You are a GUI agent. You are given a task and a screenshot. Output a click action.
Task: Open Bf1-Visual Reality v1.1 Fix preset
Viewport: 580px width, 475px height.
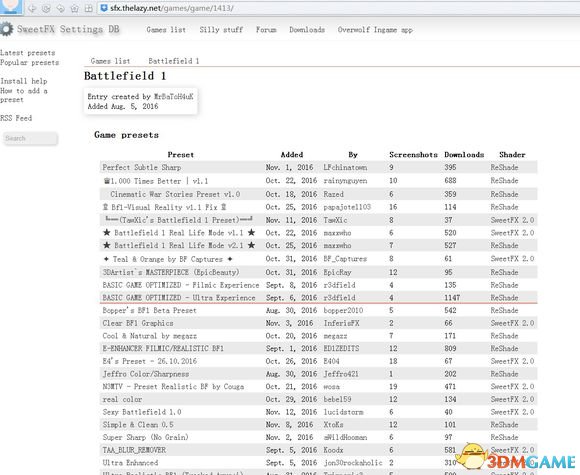[164, 207]
